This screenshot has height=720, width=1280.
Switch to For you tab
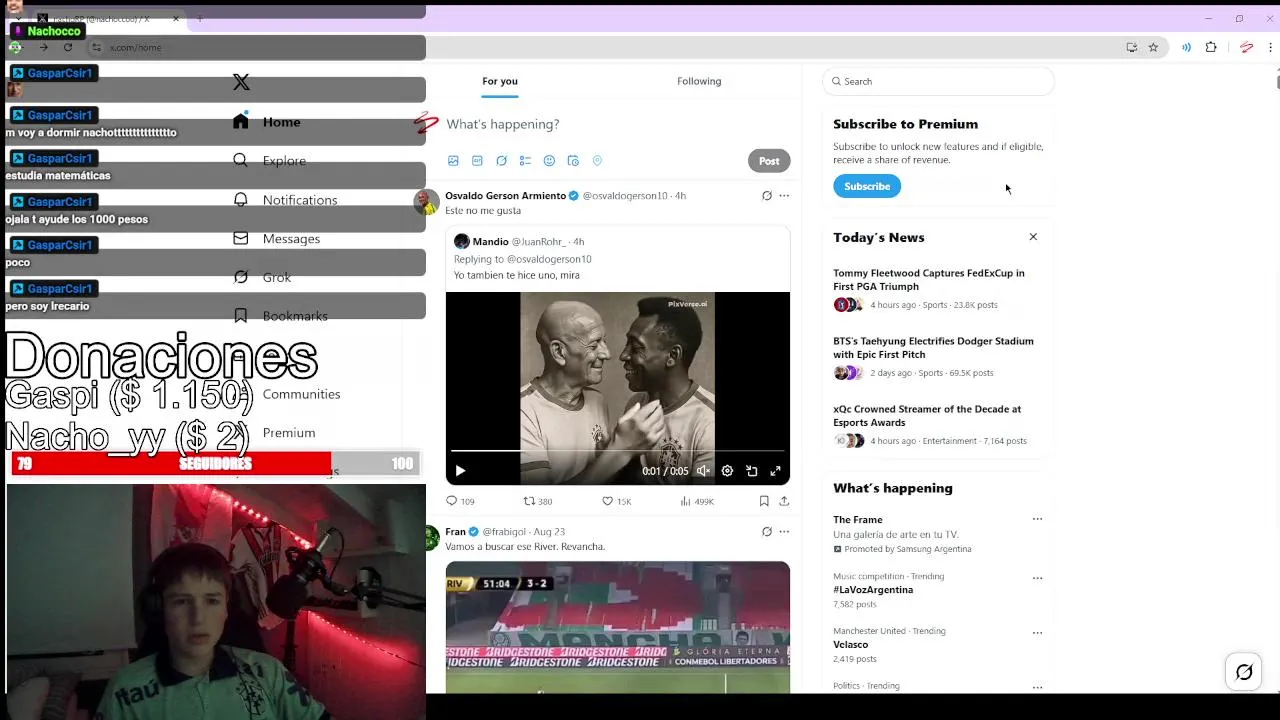pyautogui.click(x=500, y=81)
